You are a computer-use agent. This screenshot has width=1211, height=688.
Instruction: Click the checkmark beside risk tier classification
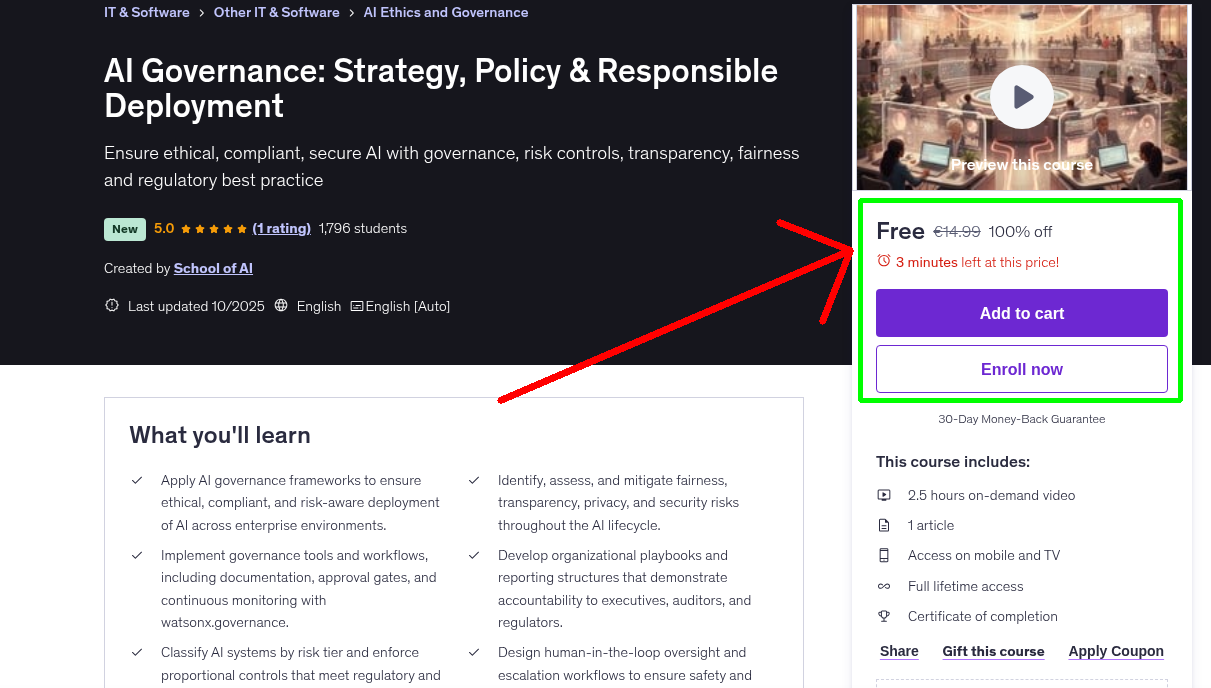pos(137,651)
